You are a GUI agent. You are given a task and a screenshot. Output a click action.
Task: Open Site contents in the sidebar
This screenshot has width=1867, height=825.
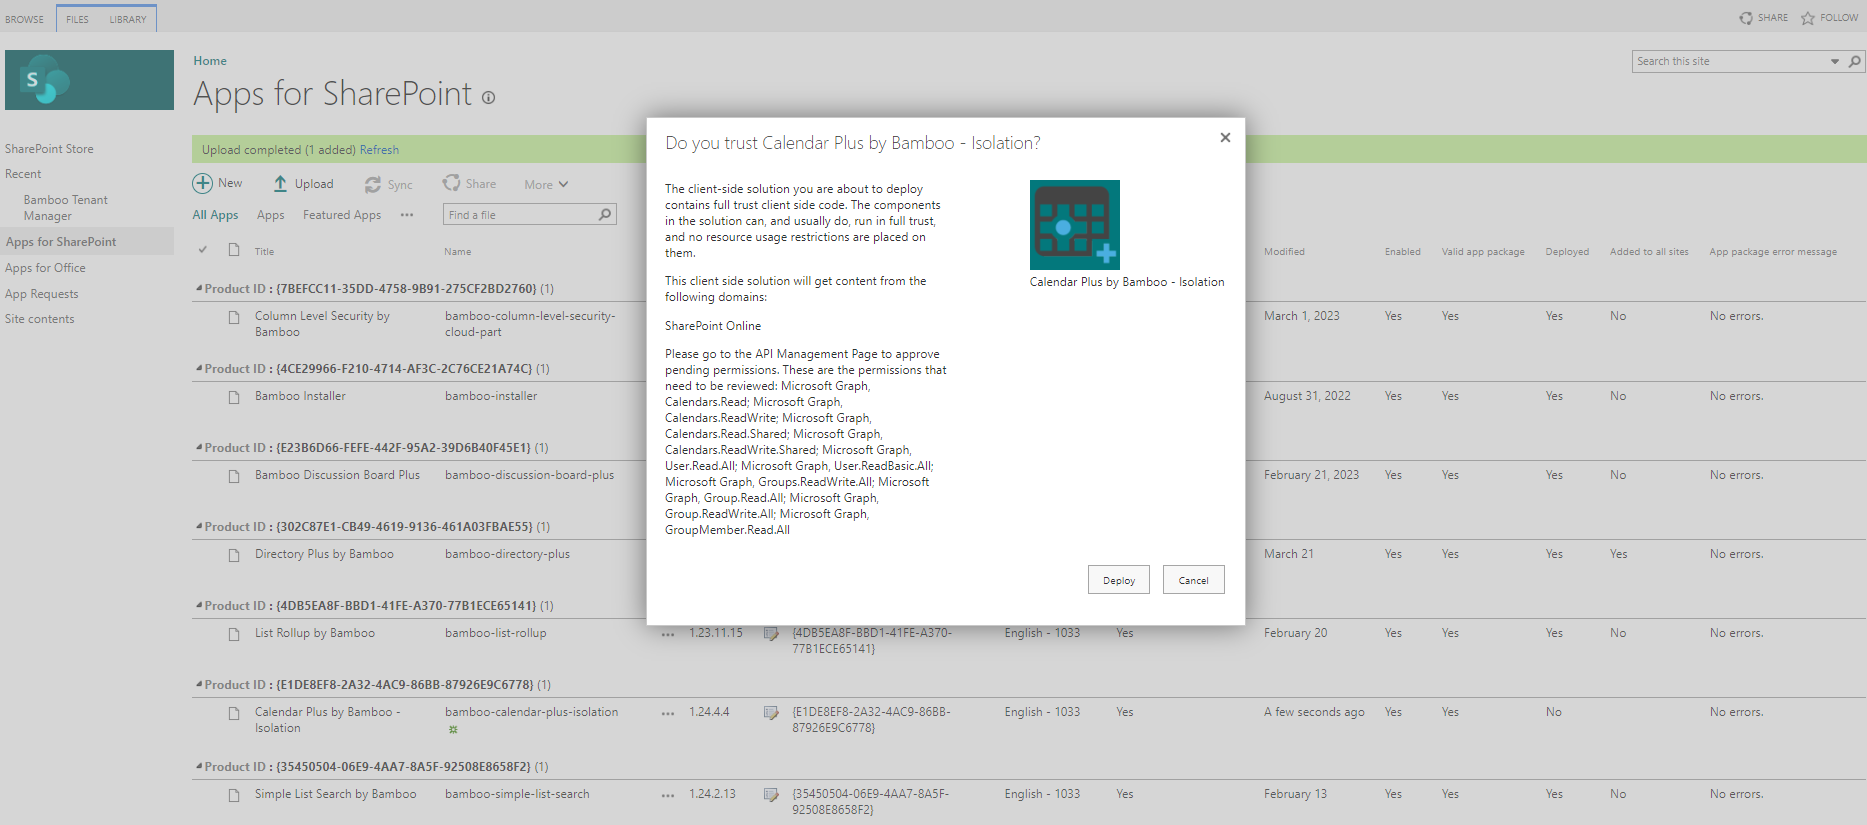pyautogui.click(x=39, y=319)
